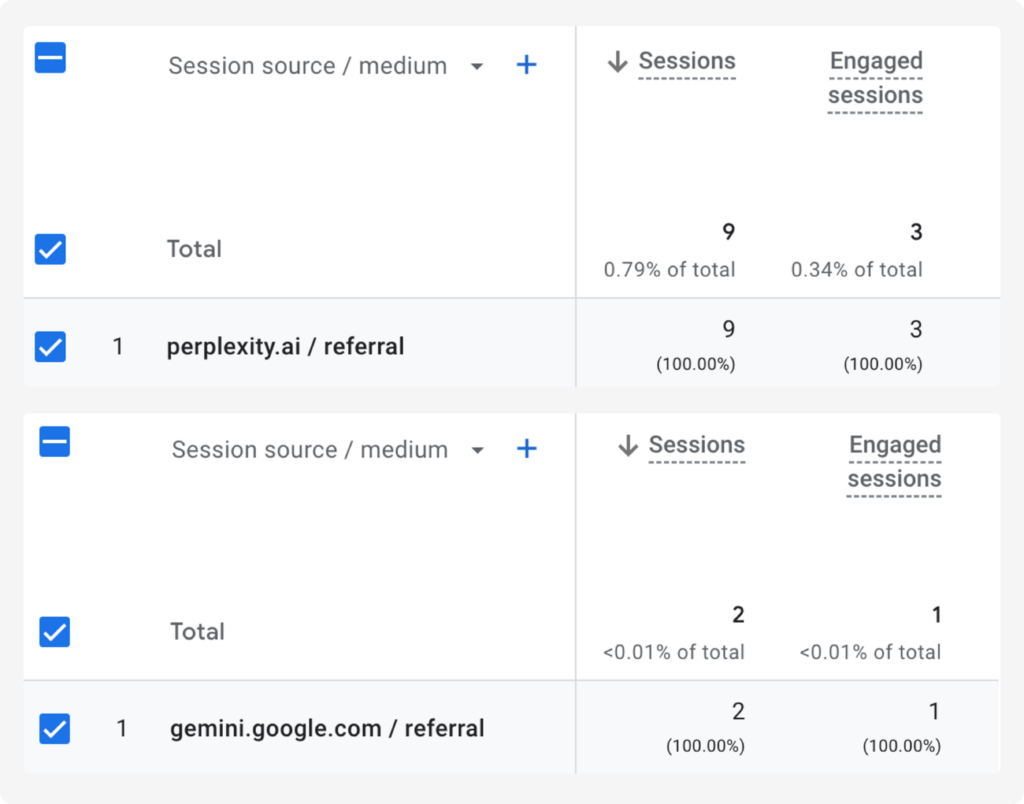
Task: Sort by the Sessions column header in the top table
Action: [x=687, y=61]
